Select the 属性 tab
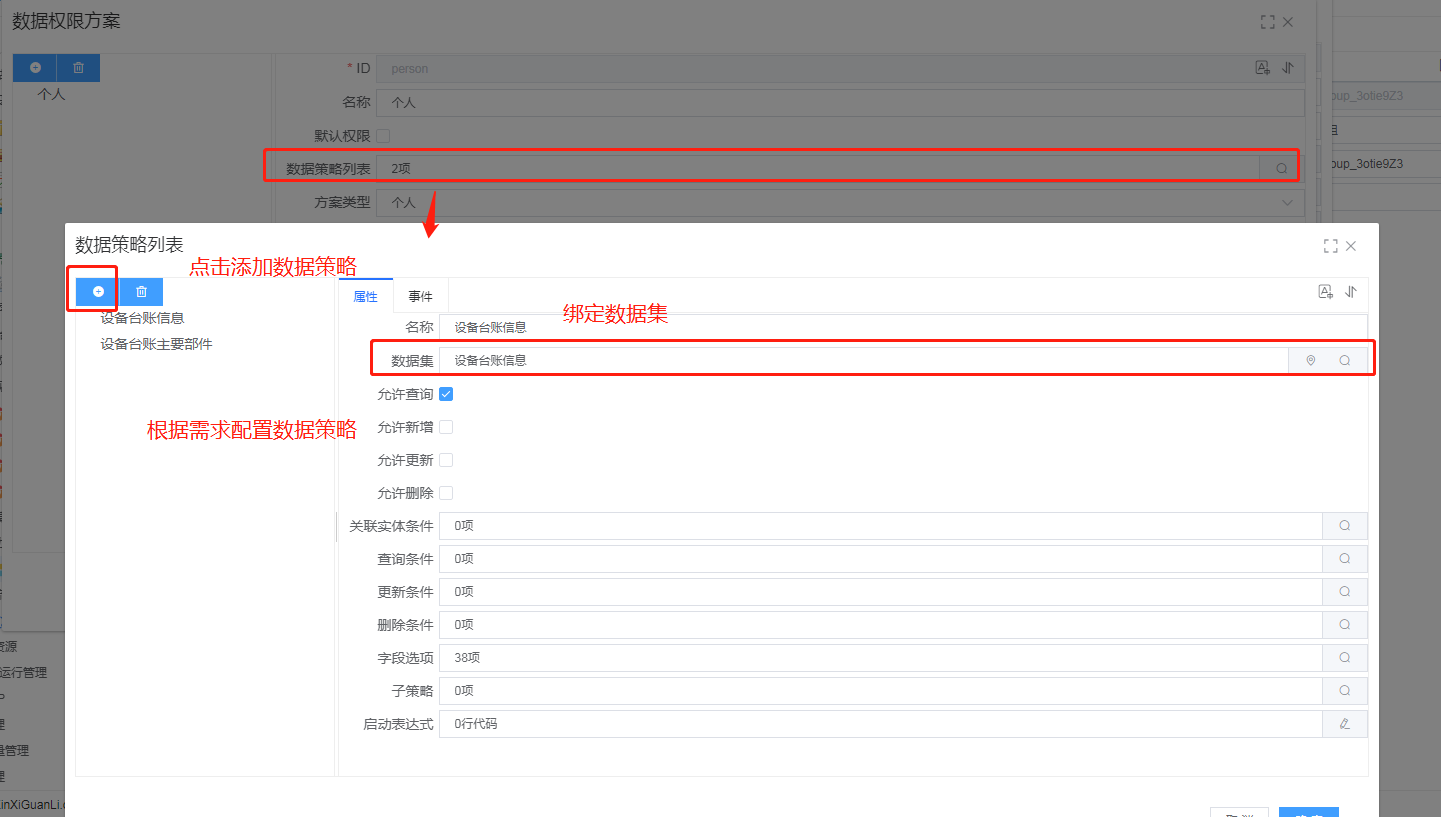The width and height of the screenshot is (1441, 817). (366, 297)
